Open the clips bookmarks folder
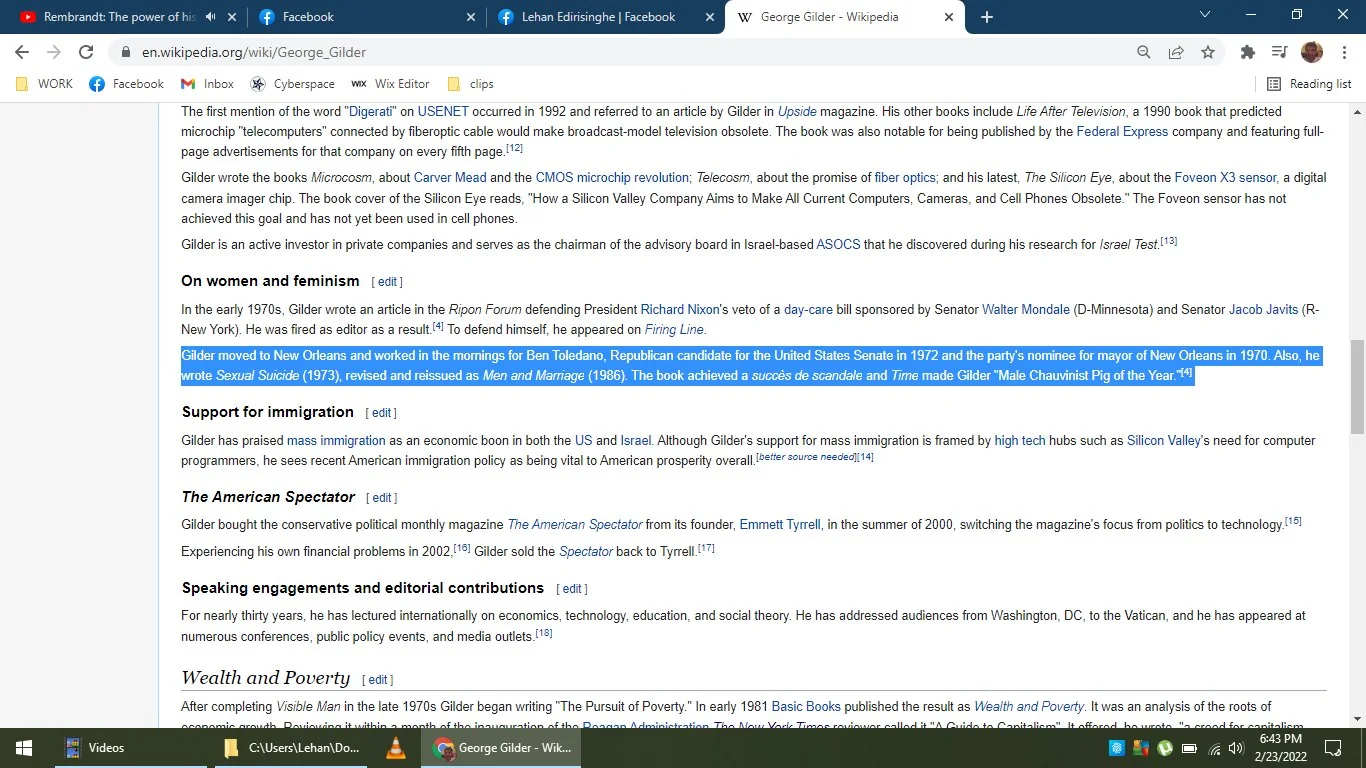Image resolution: width=1366 pixels, height=768 pixels. [x=471, y=84]
